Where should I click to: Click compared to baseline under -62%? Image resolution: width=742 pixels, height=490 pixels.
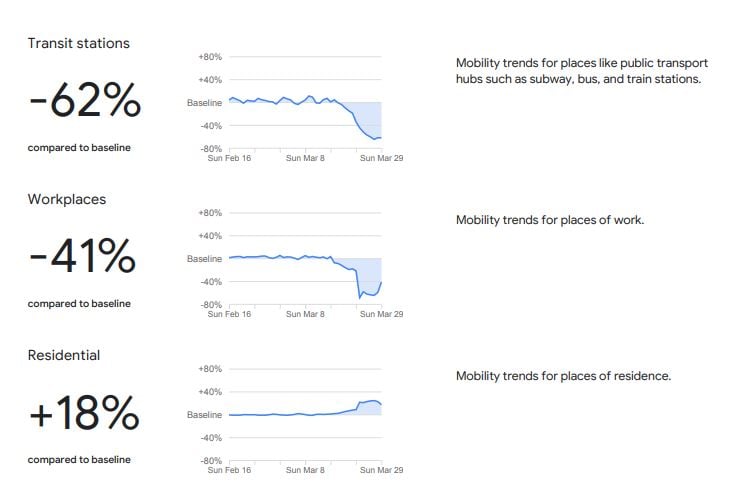(79, 148)
